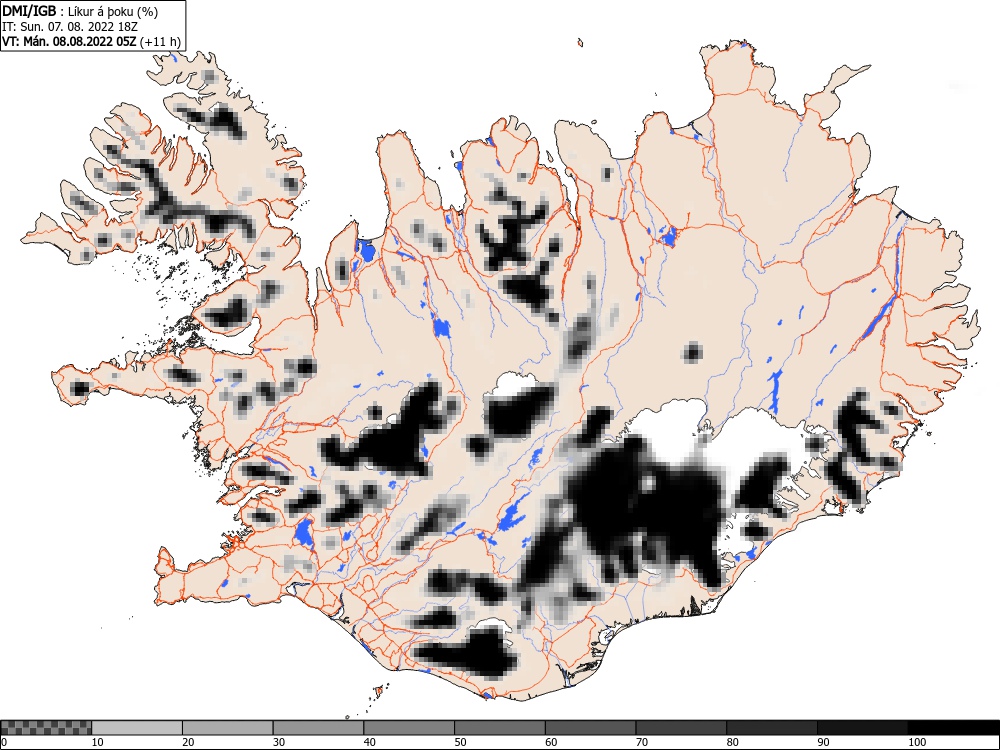1000x750 pixels.
Task: Select the 80–90 near-black legend swatch
Action: [x=772, y=728]
